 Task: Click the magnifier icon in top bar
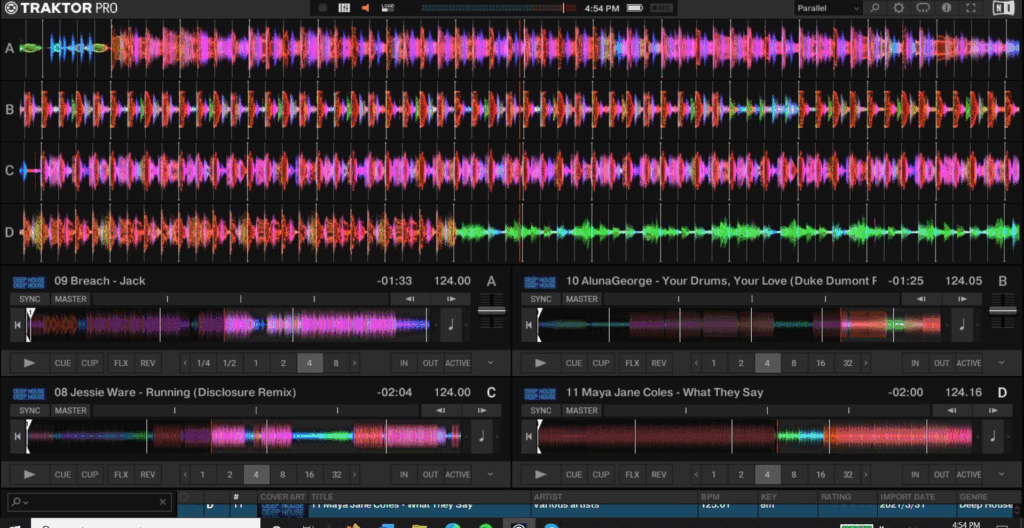(875, 8)
